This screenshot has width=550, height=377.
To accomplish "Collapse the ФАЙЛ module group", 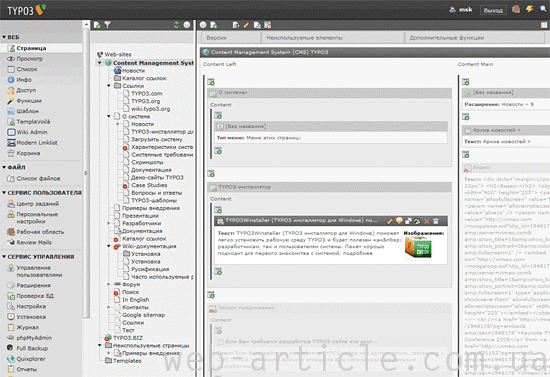I will pos(4,167).
